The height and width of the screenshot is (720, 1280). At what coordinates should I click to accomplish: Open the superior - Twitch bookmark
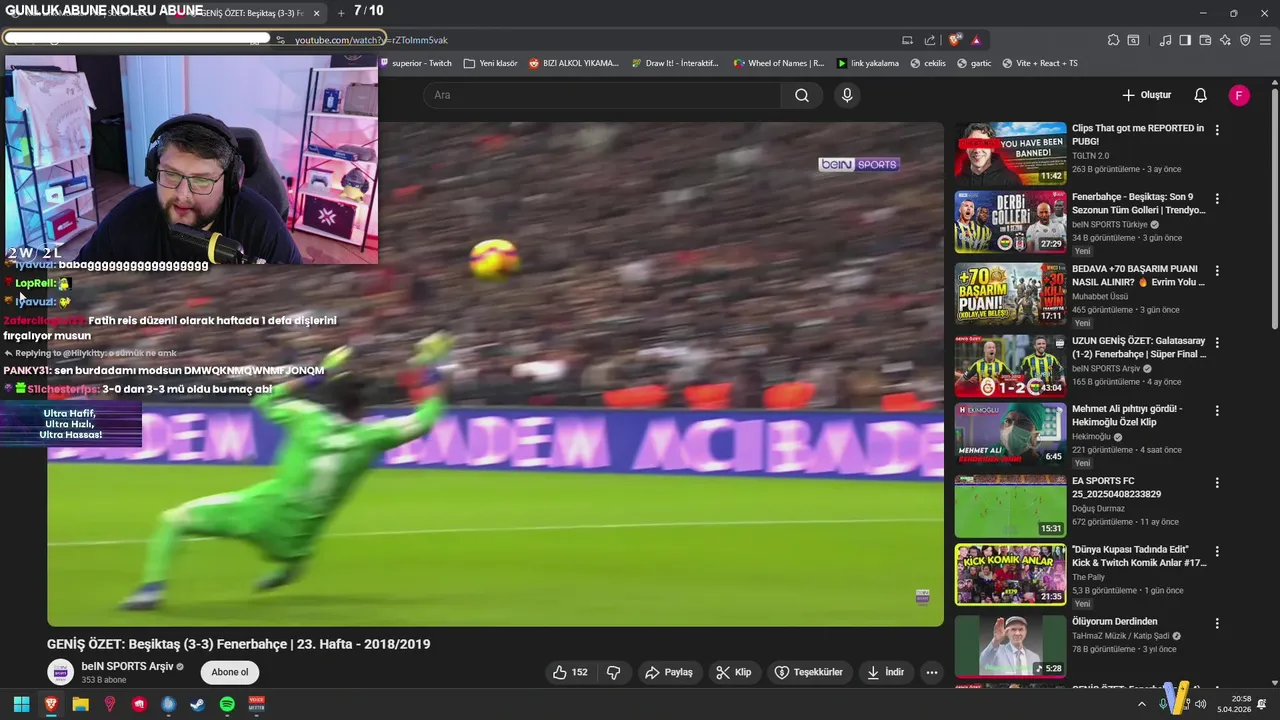pos(415,63)
